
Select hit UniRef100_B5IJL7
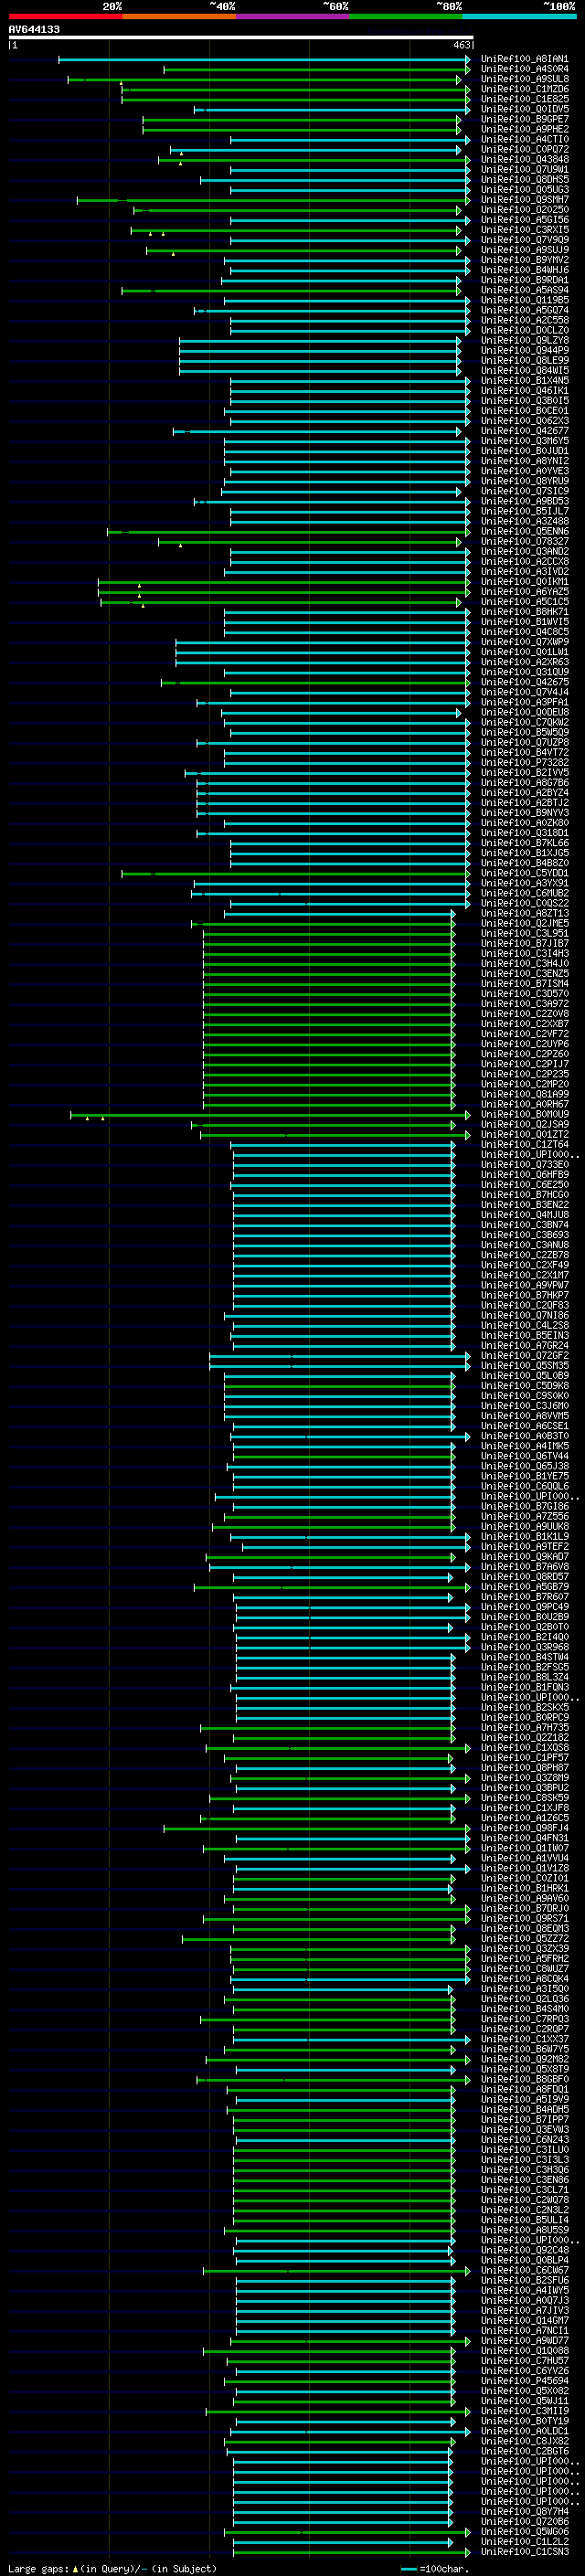[525, 511]
